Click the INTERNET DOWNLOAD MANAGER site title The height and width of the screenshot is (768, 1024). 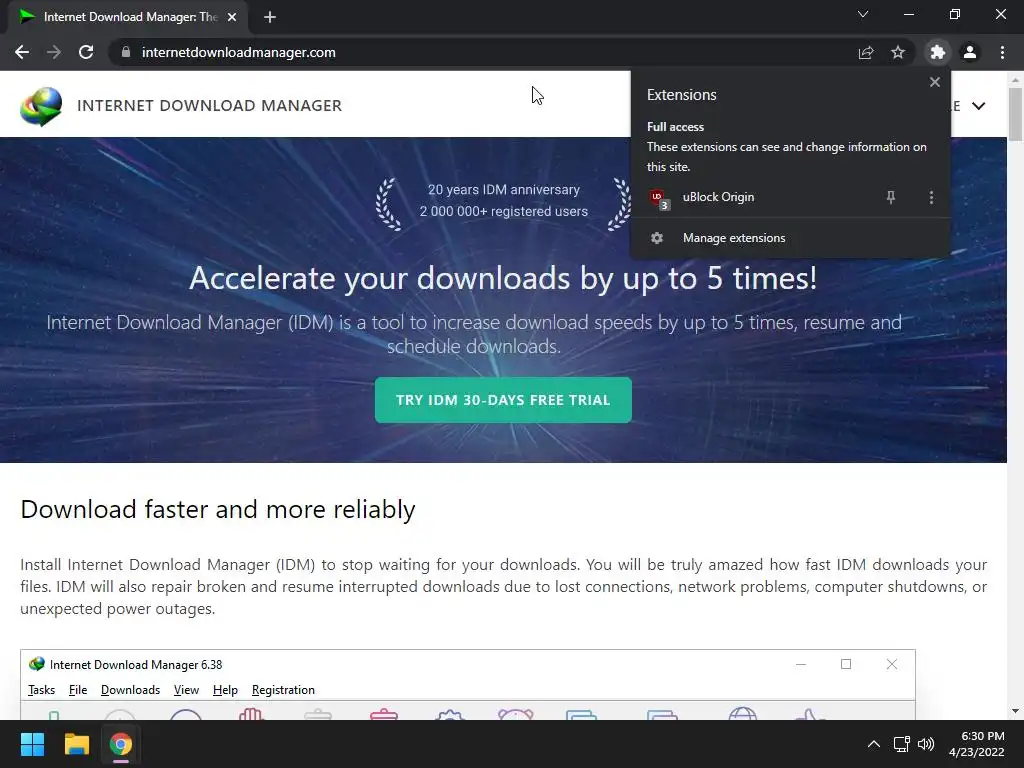[210, 105]
